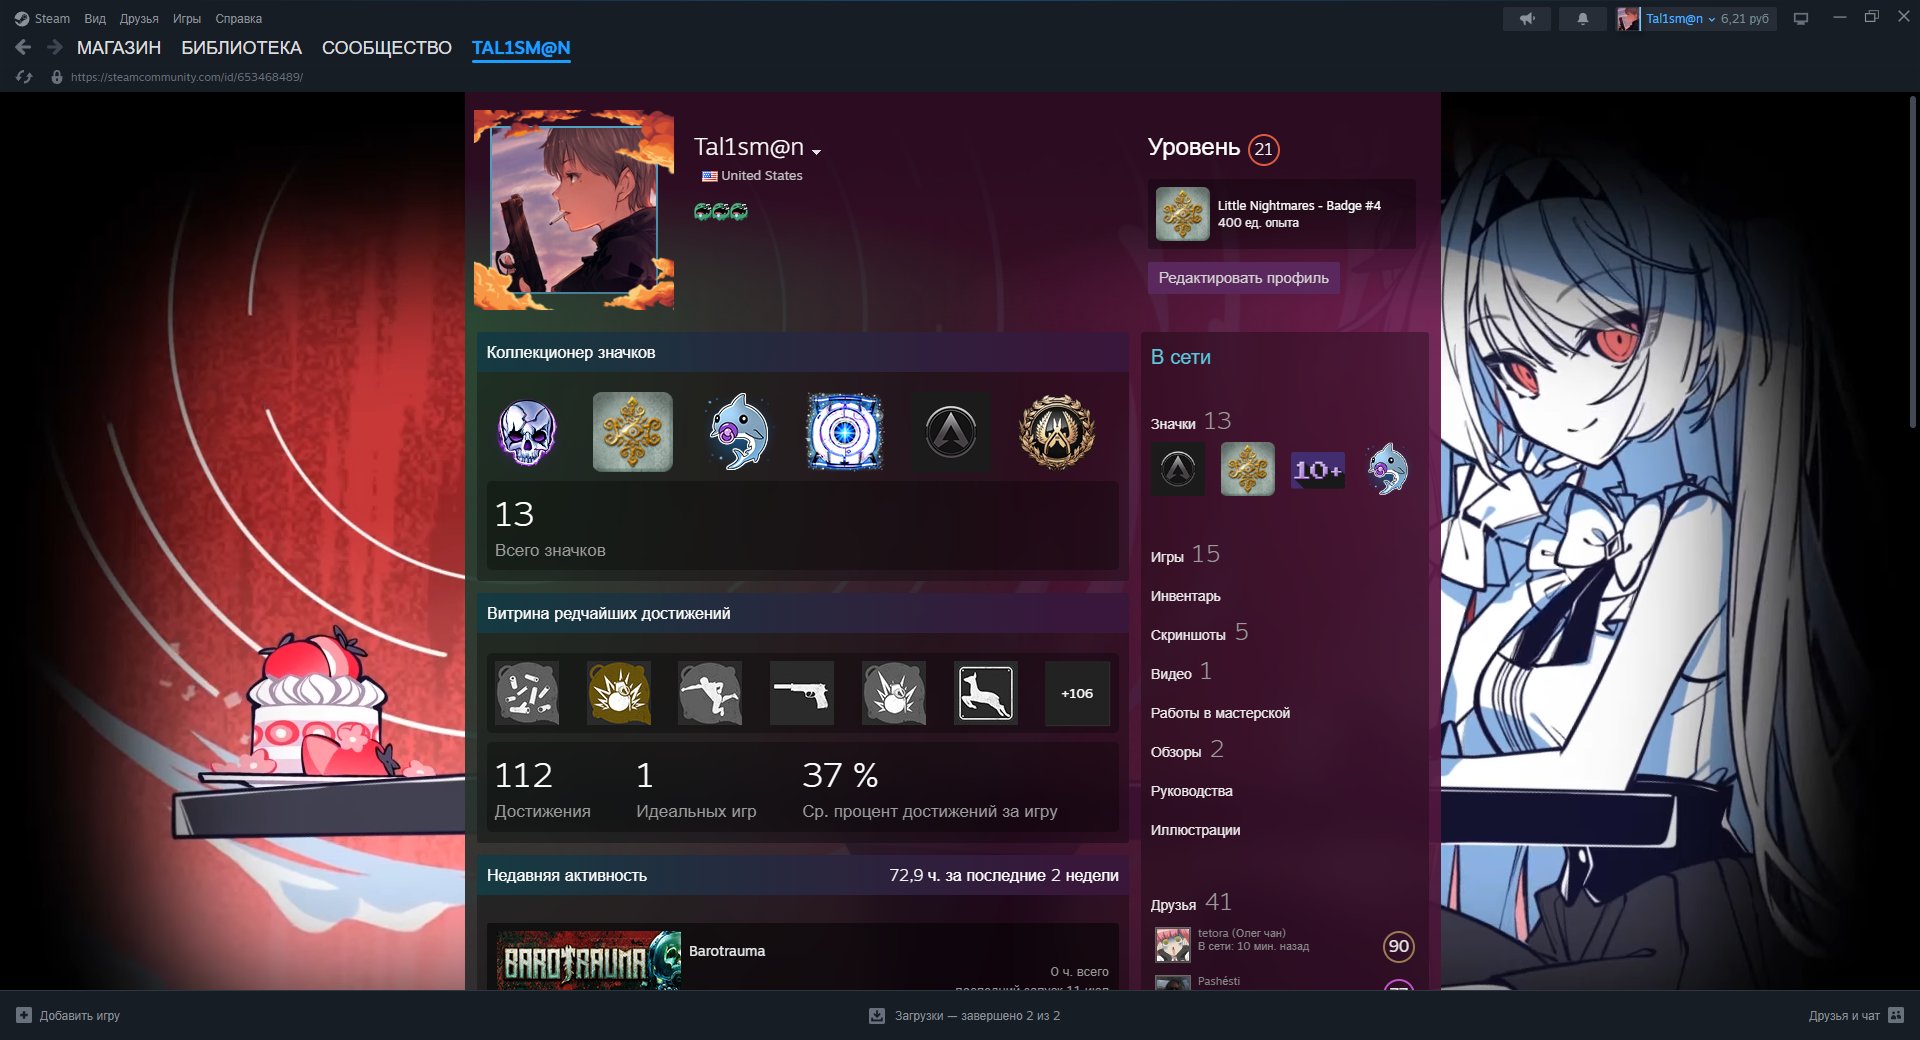Open the Друзья menu
Screen dimensions: 1920x1040
point(139,19)
